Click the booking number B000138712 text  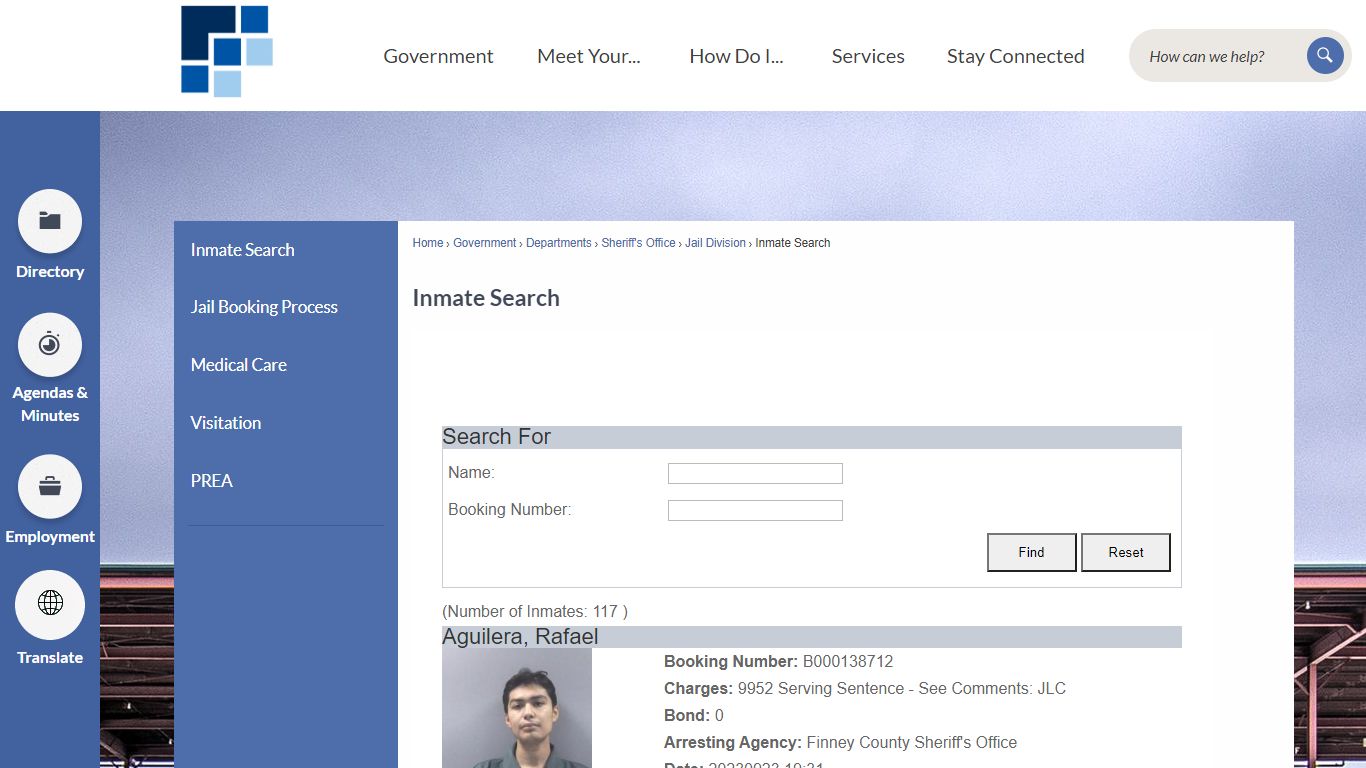[848, 662]
